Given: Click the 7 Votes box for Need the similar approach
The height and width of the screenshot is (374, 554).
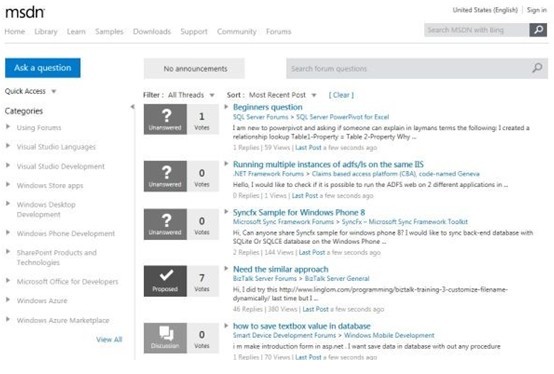Looking at the screenshot, I should point(202,281).
